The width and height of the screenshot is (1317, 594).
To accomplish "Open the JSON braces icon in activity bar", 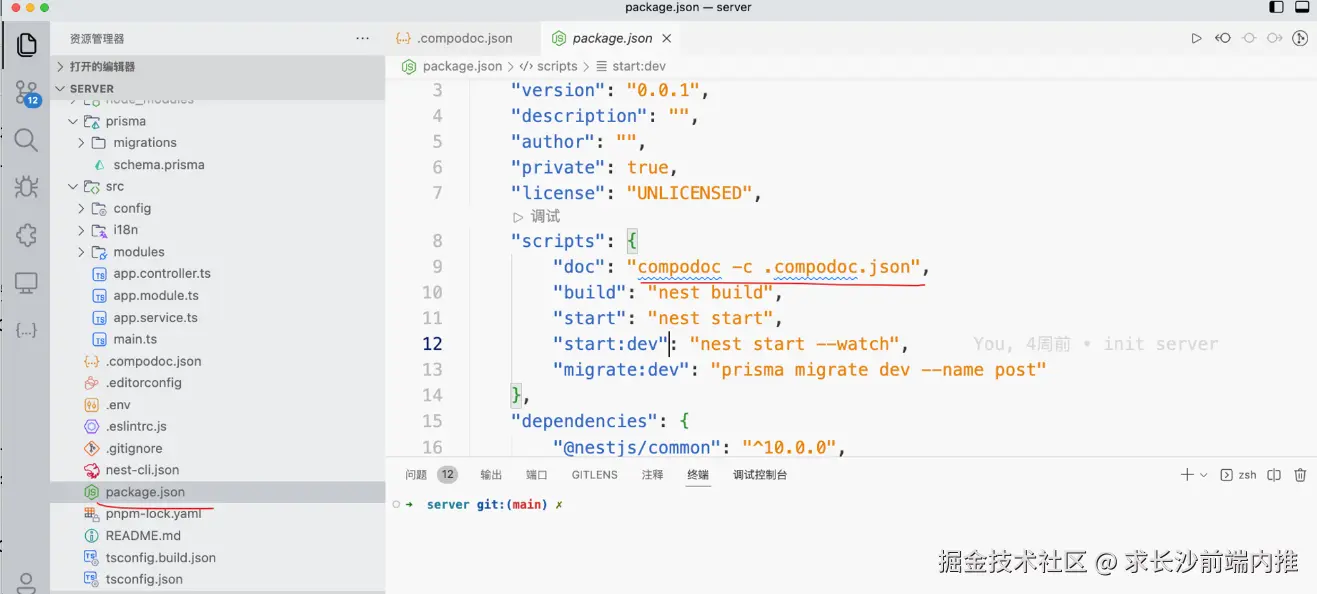I will tap(26, 329).
